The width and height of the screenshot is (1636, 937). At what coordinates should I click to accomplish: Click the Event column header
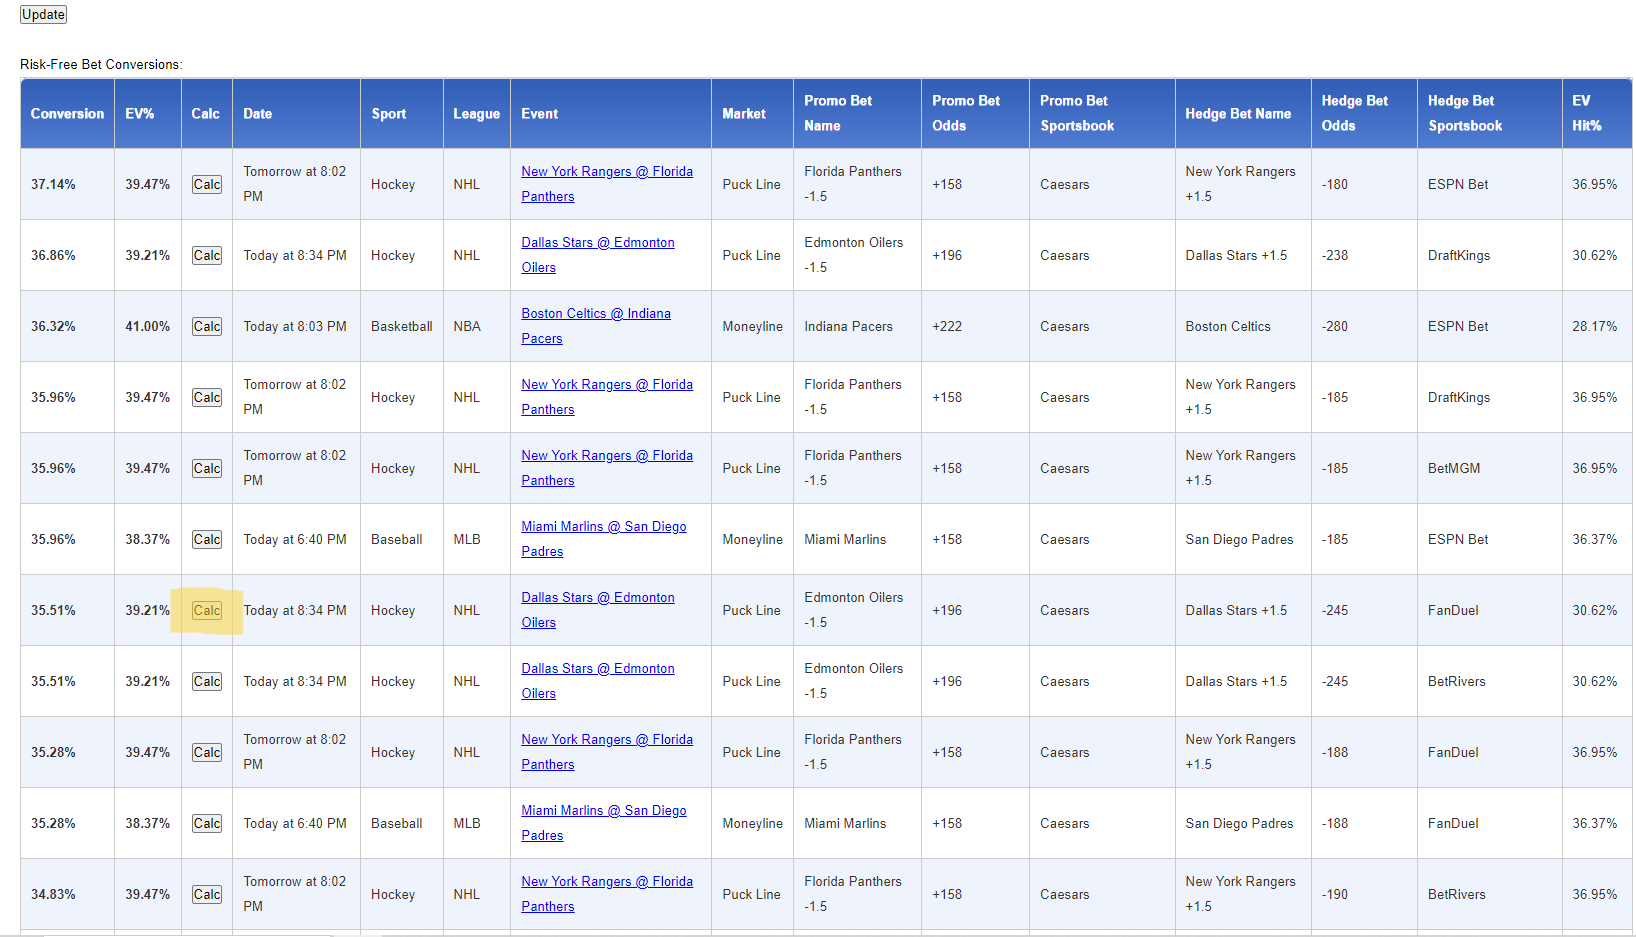tap(611, 114)
